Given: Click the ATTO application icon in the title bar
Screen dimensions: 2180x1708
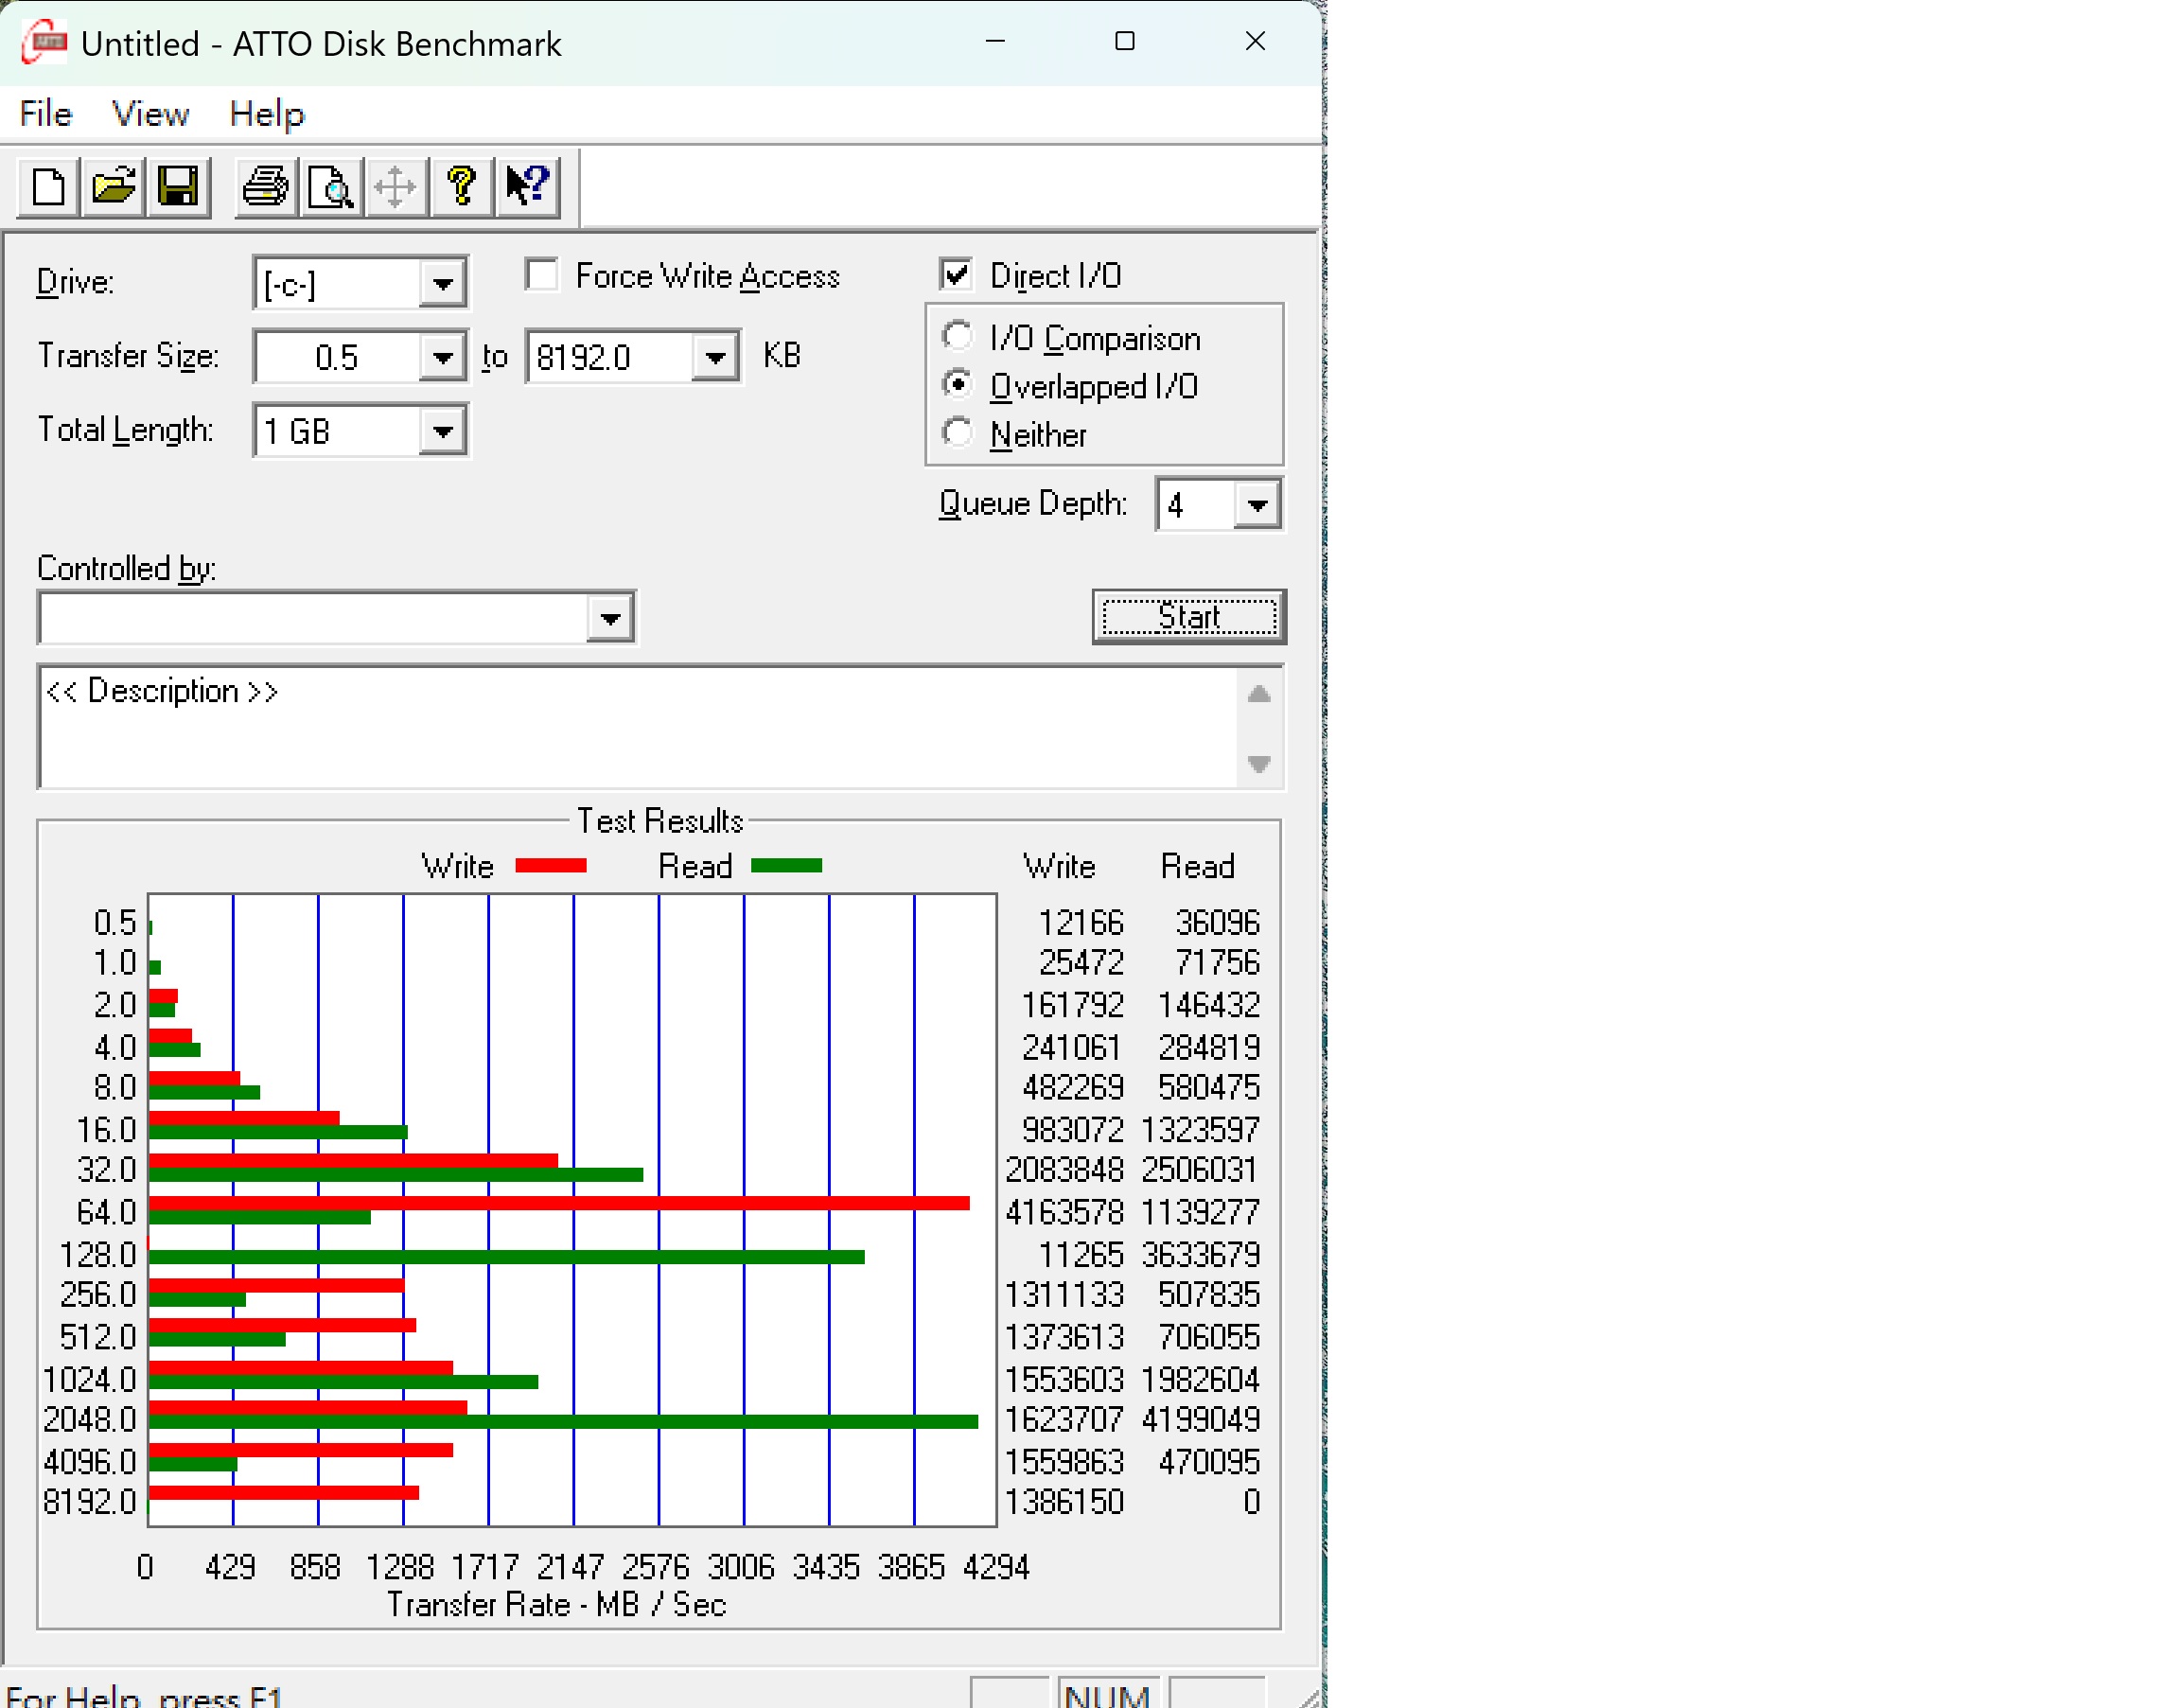Looking at the screenshot, I should point(45,43).
